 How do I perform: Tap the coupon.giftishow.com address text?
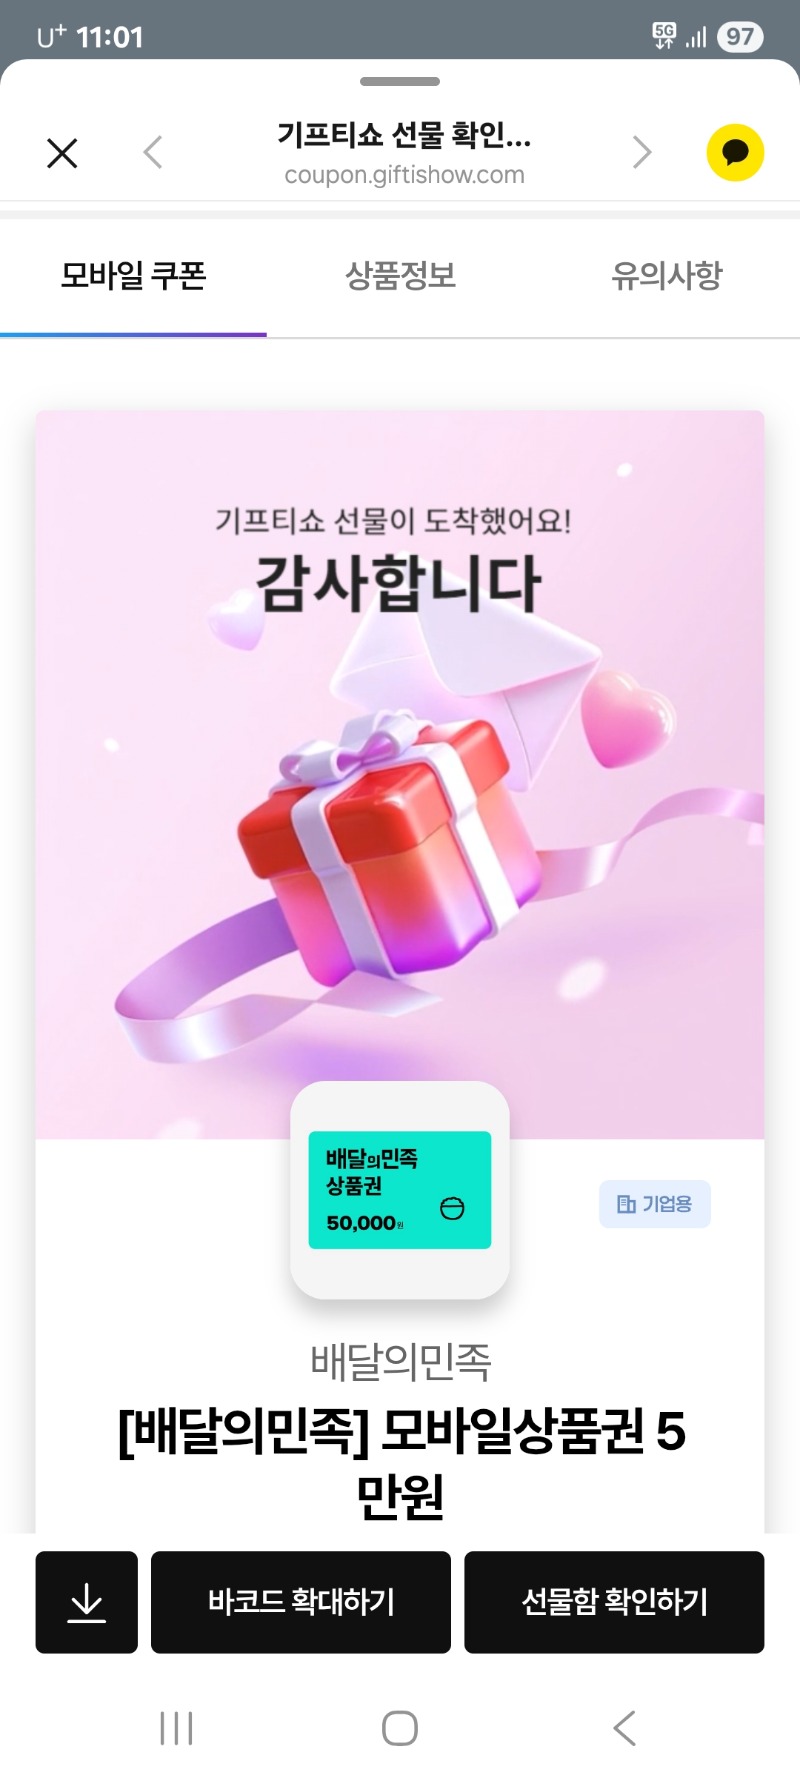[x=404, y=175]
